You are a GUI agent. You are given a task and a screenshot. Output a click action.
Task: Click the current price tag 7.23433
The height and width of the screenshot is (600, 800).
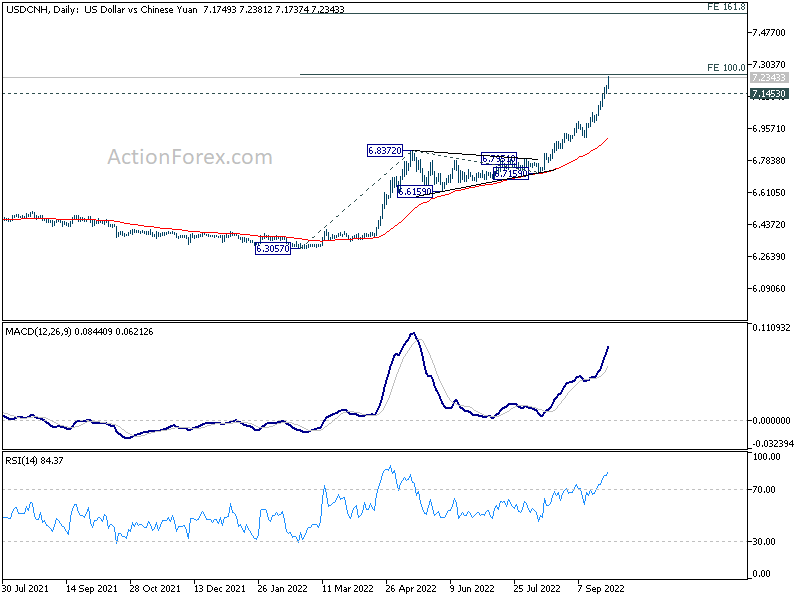pos(769,78)
